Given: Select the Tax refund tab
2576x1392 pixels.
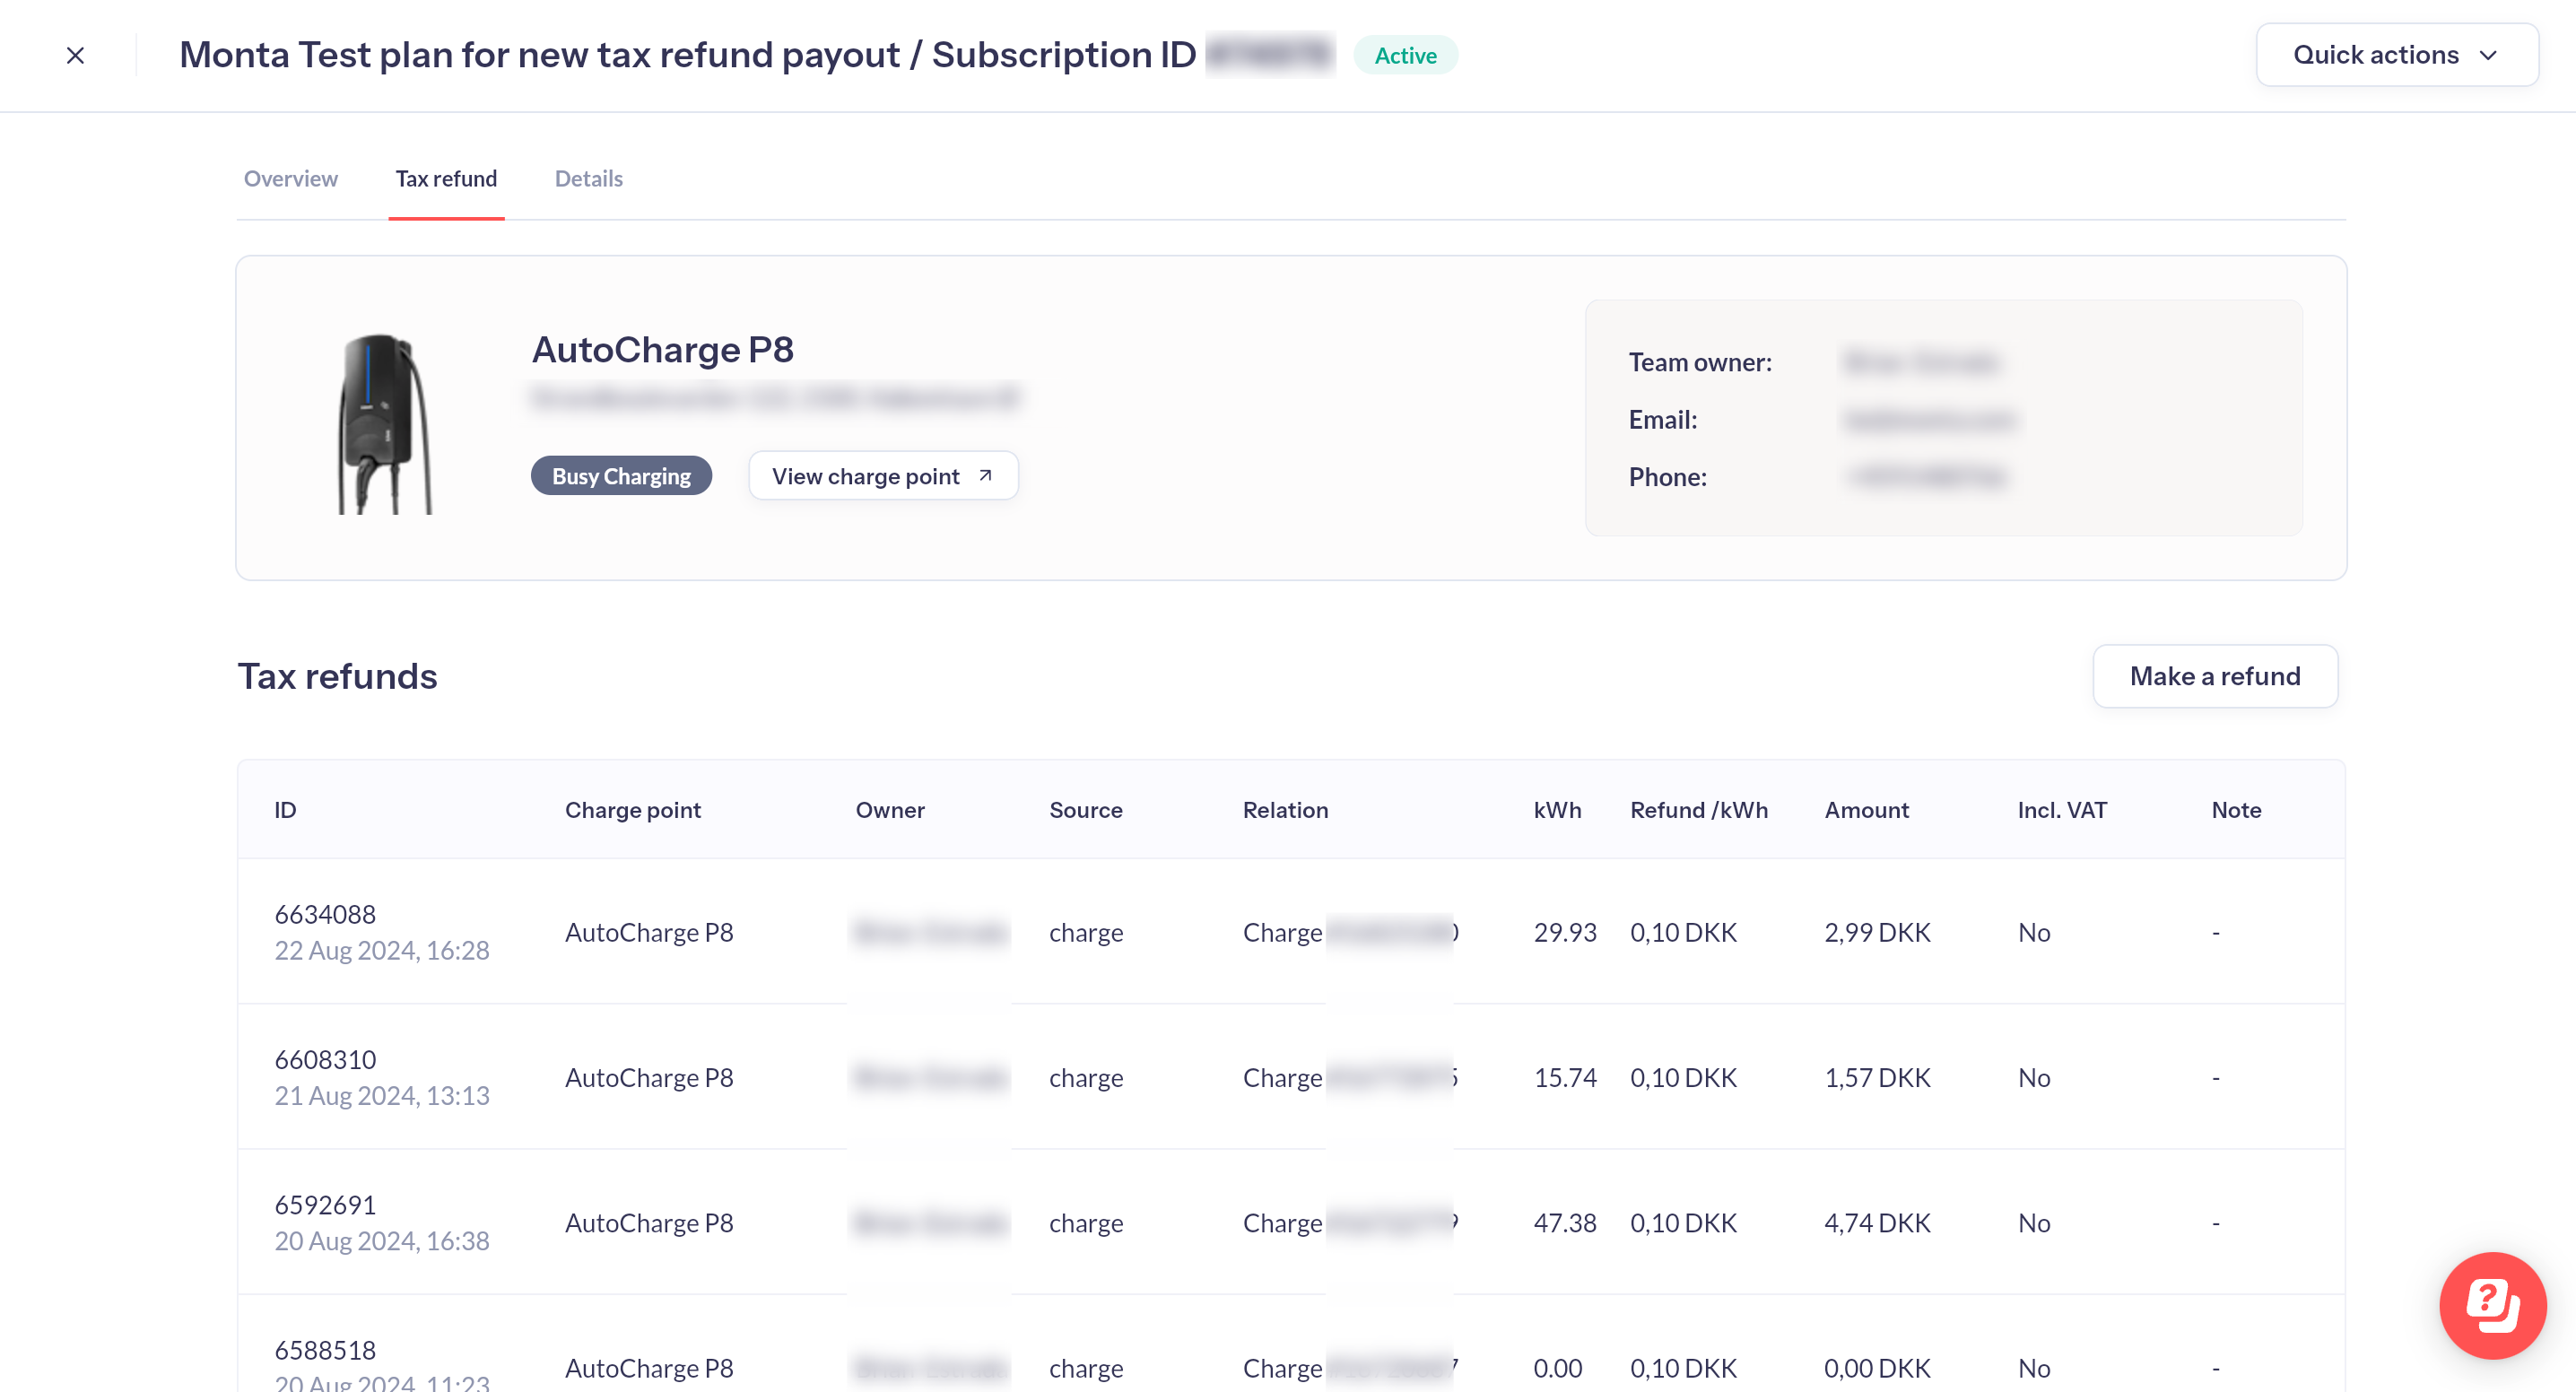Looking at the screenshot, I should 446,179.
